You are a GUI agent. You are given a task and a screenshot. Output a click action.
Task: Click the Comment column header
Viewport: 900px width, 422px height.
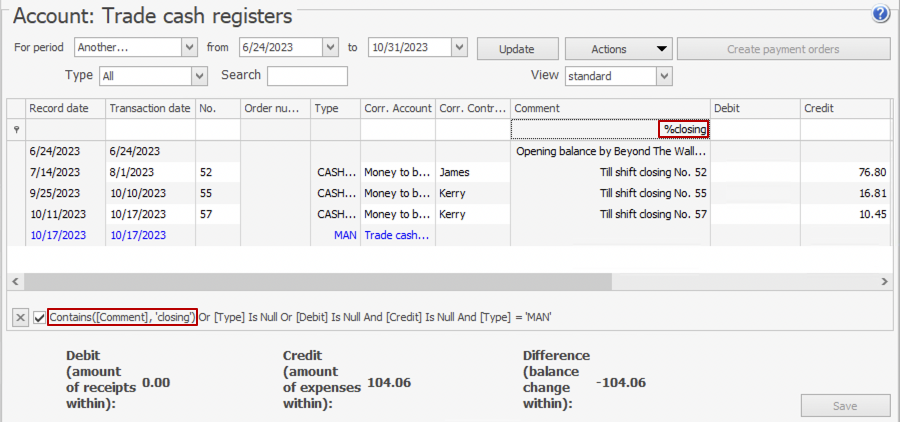(609, 108)
